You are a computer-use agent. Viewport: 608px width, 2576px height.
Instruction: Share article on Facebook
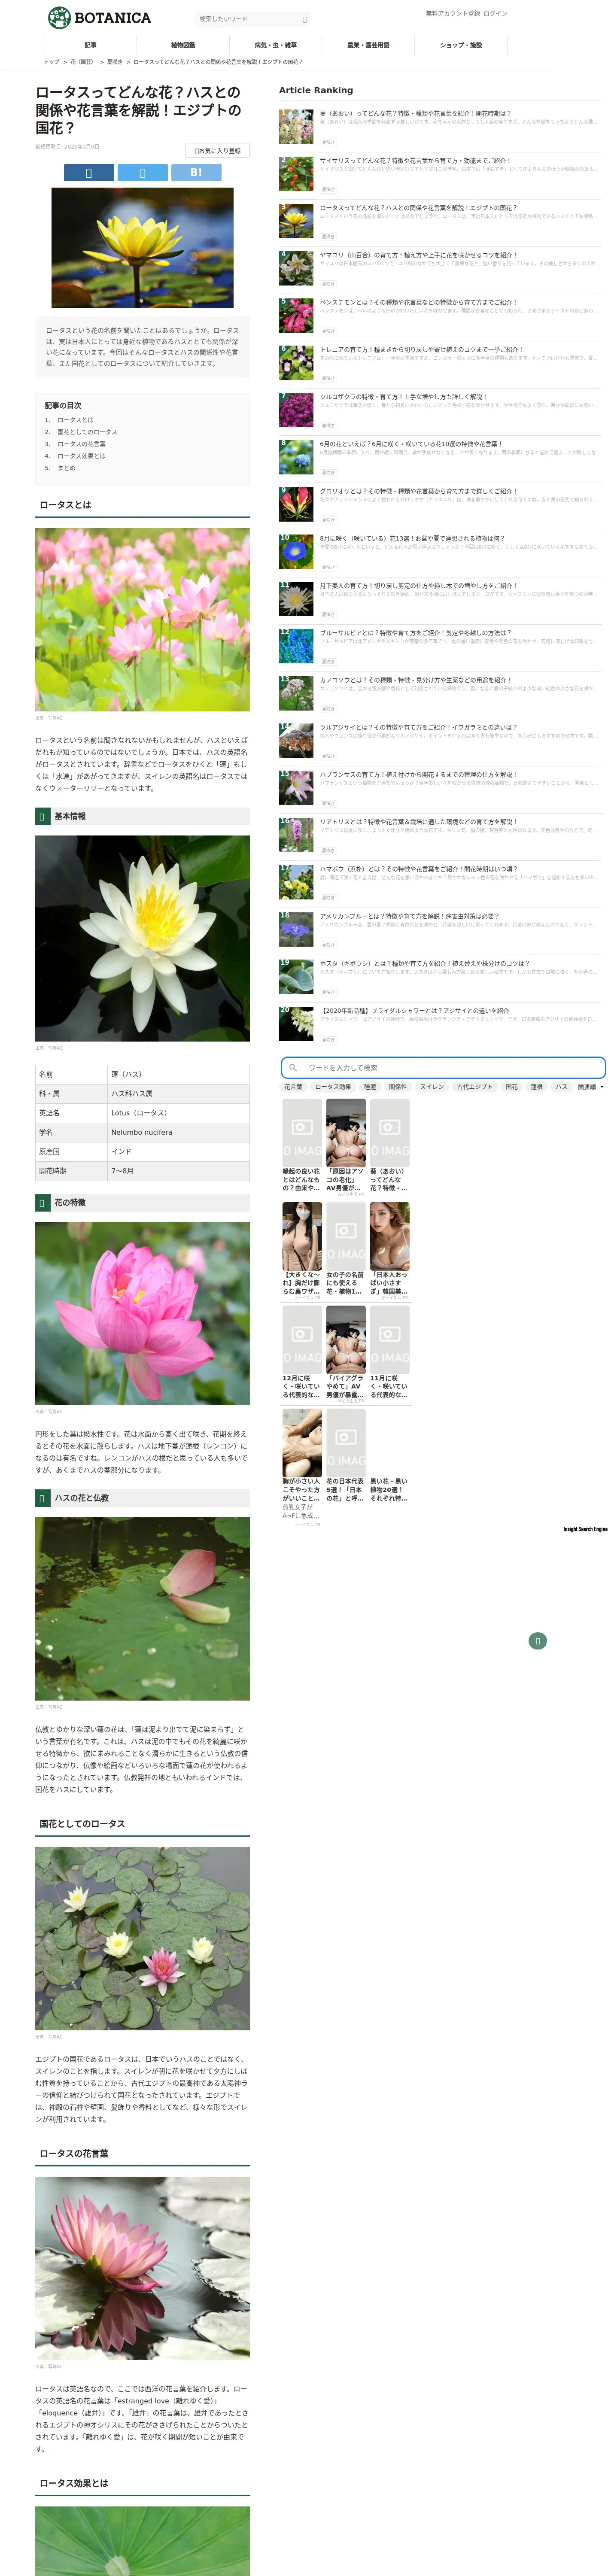[88, 173]
